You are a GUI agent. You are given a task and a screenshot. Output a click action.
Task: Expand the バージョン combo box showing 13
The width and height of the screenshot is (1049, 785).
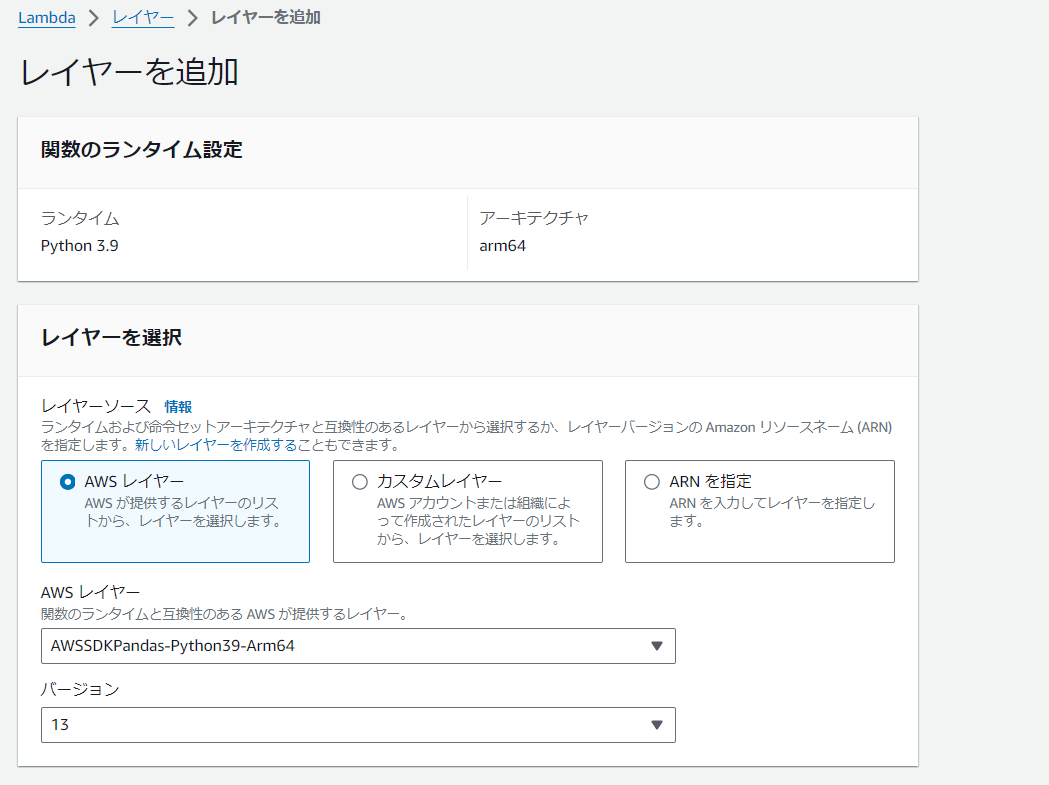[x=358, y=725]
